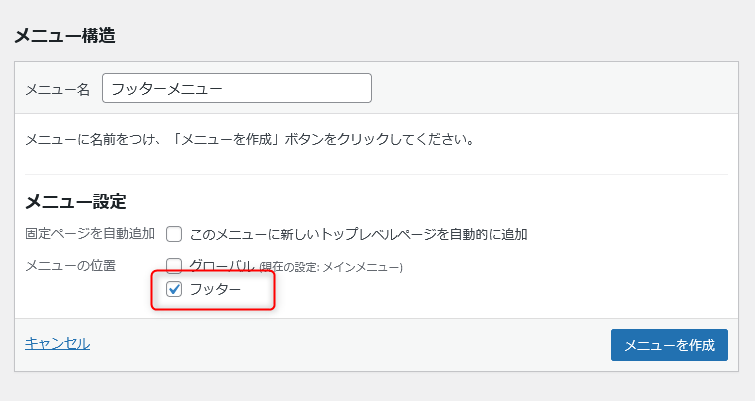755x401 pixels.
Task: Click the blue checkmark in the フッター box
Action: pyautogui.click(x=174, y=290)
